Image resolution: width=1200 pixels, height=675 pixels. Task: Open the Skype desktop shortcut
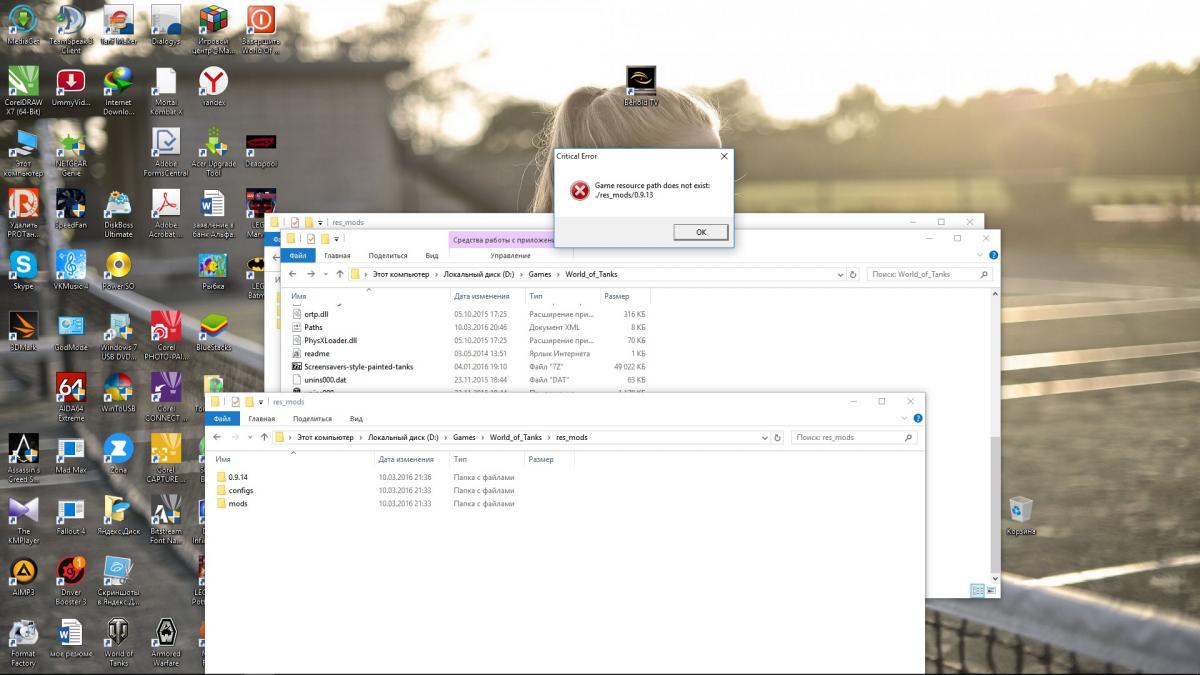23,267
